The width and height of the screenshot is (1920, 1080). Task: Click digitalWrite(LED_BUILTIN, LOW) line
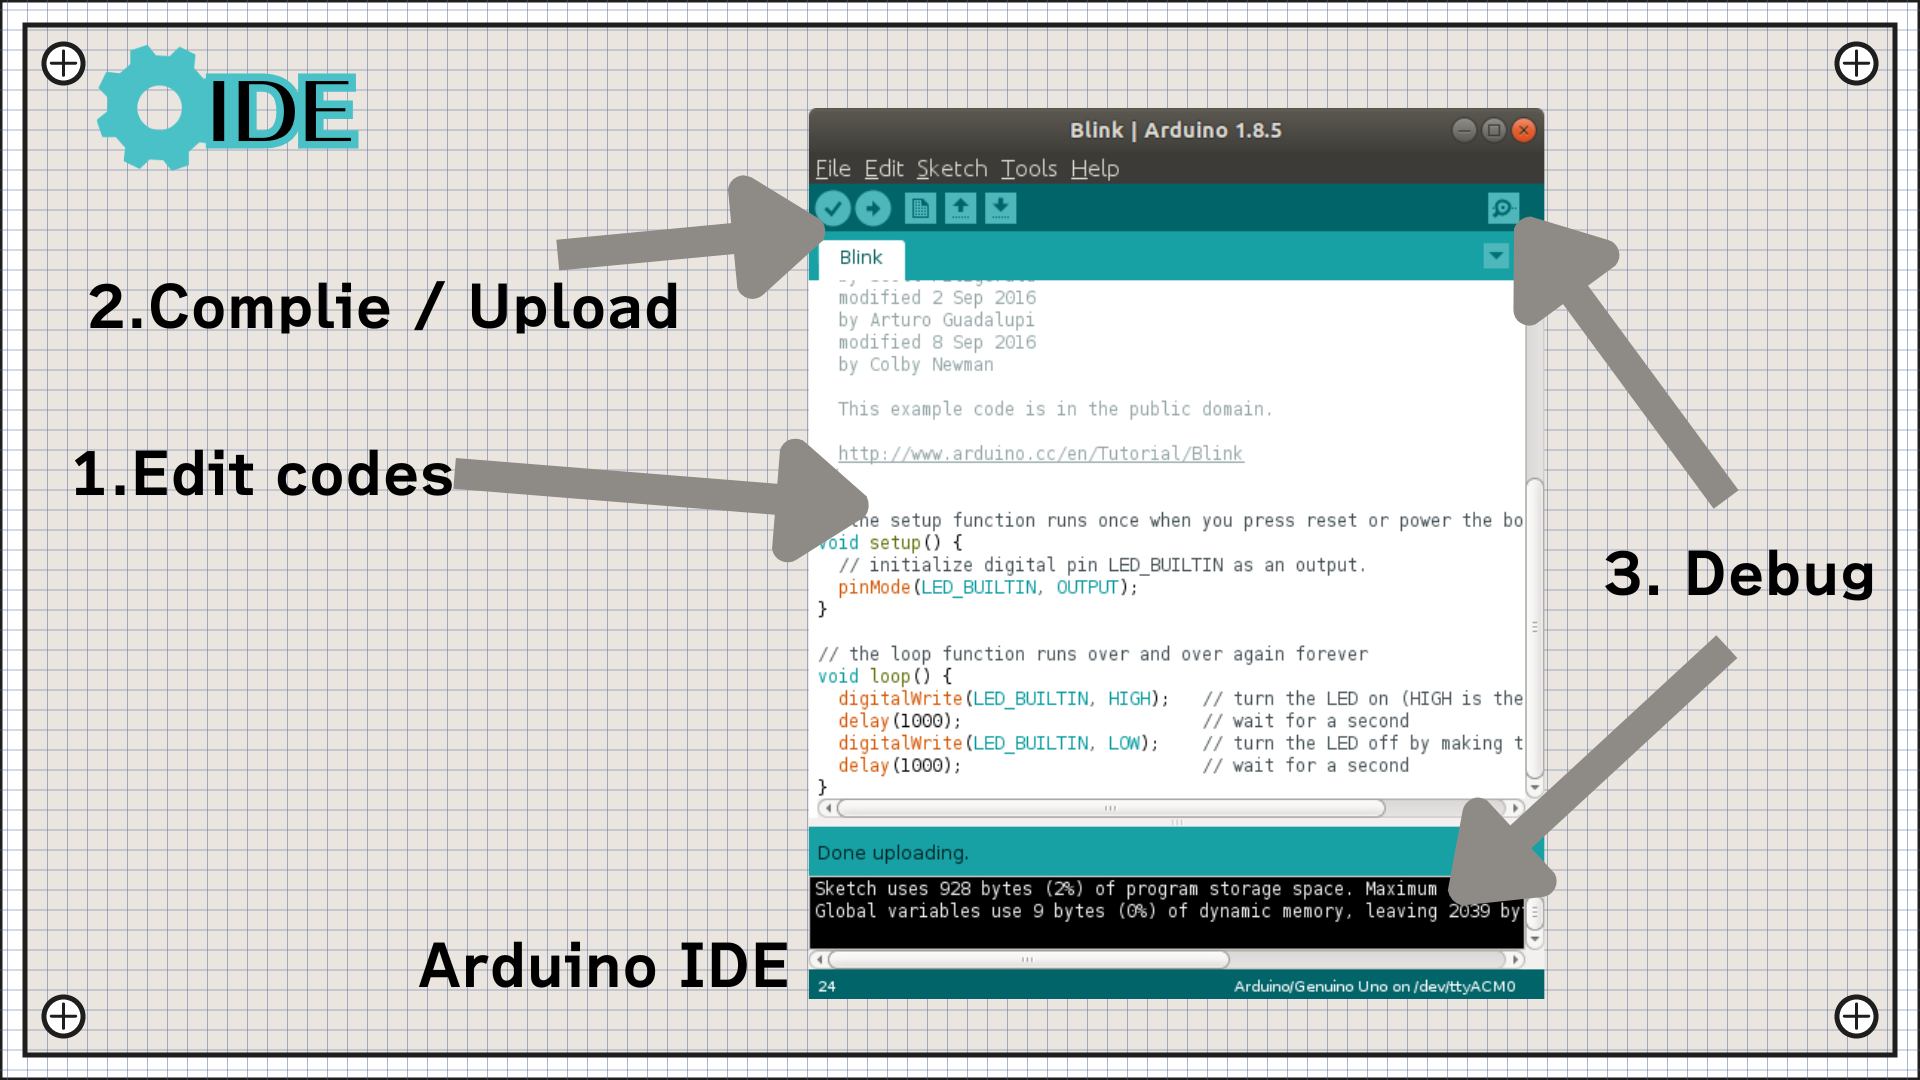click(998, 744)
